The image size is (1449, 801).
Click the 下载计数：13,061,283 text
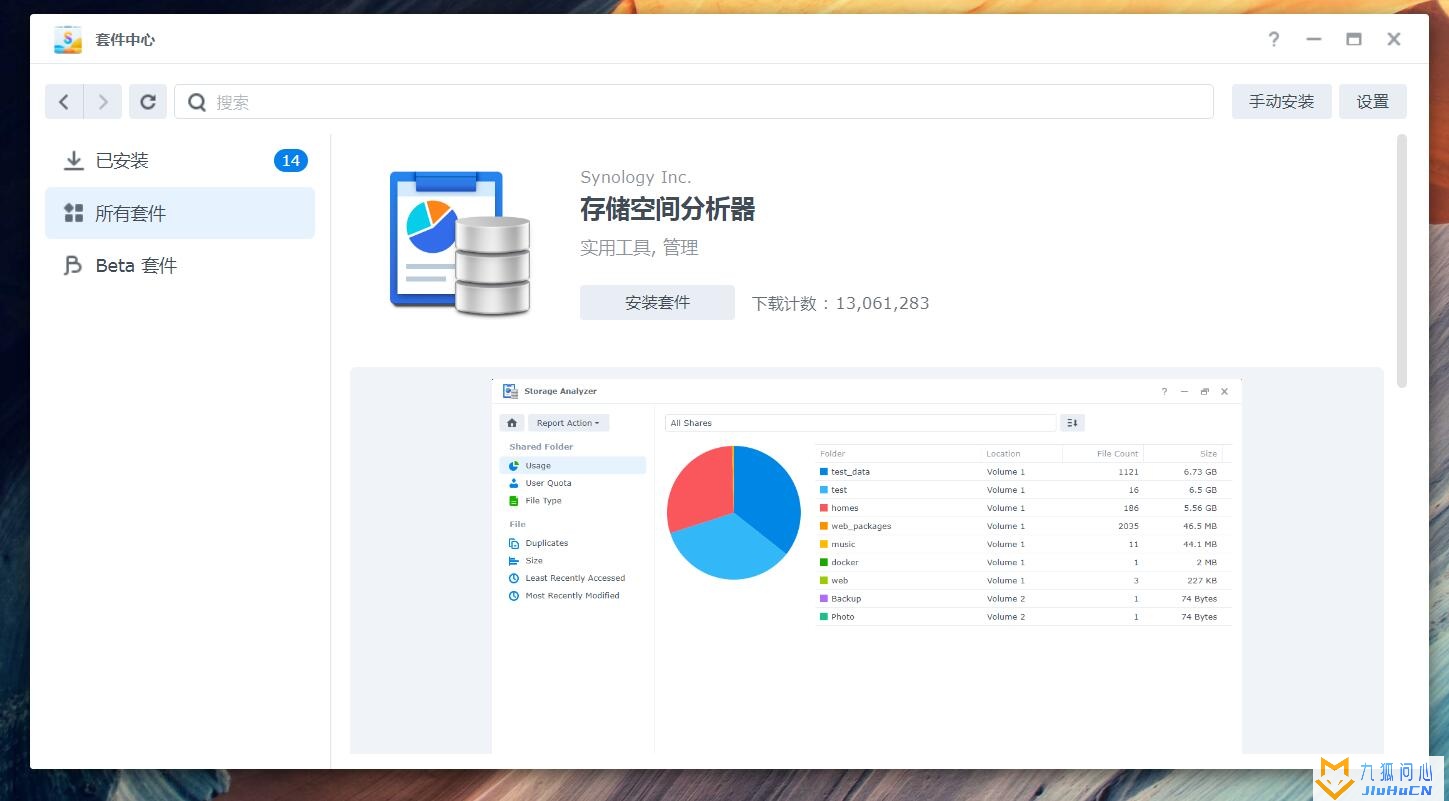[840, 303]
